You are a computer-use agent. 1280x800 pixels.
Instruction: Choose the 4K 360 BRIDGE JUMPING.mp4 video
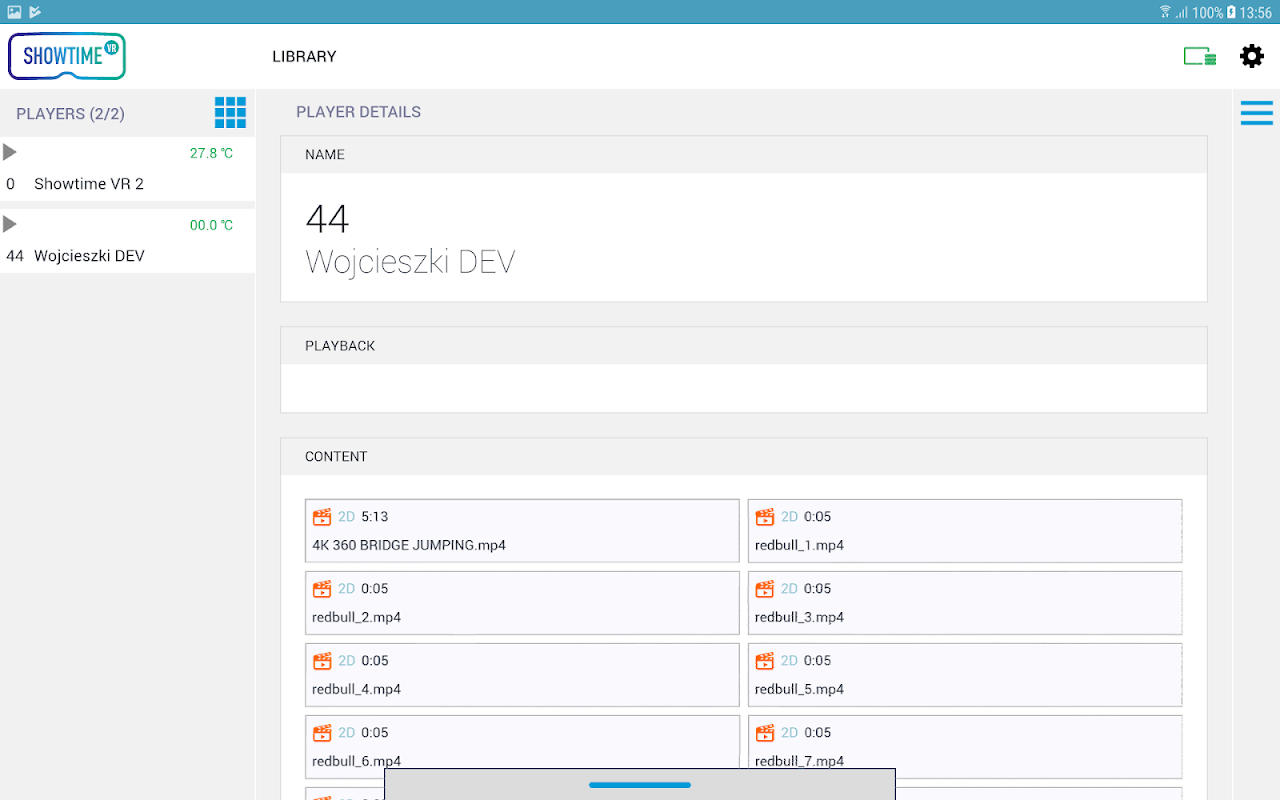pos(522,531)
